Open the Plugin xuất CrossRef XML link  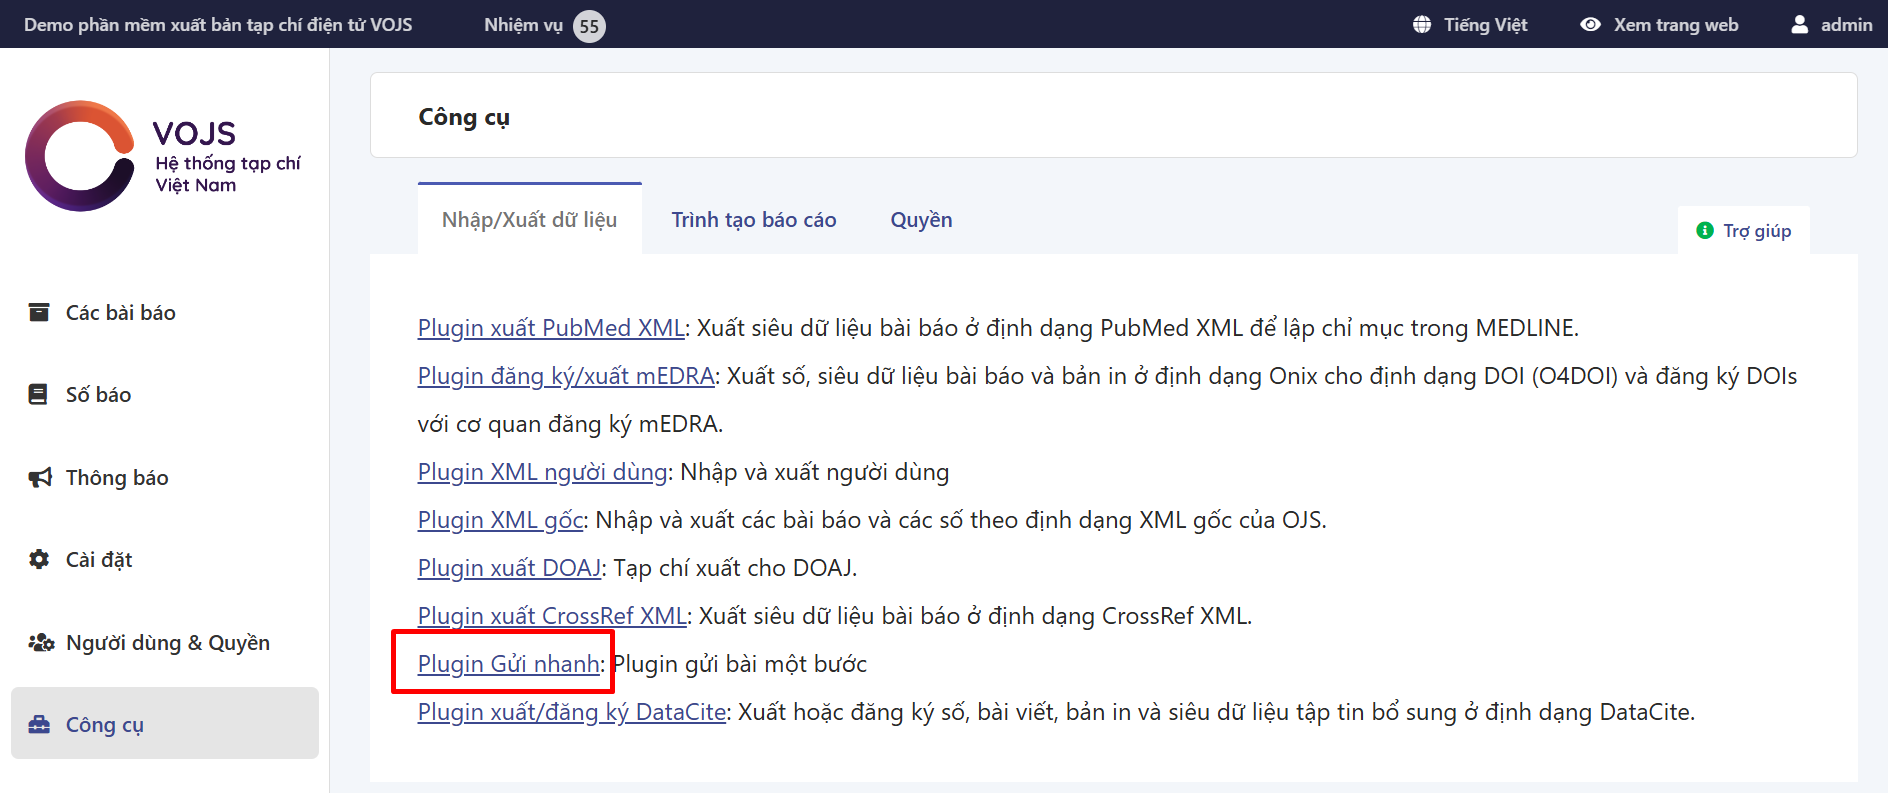551,615
